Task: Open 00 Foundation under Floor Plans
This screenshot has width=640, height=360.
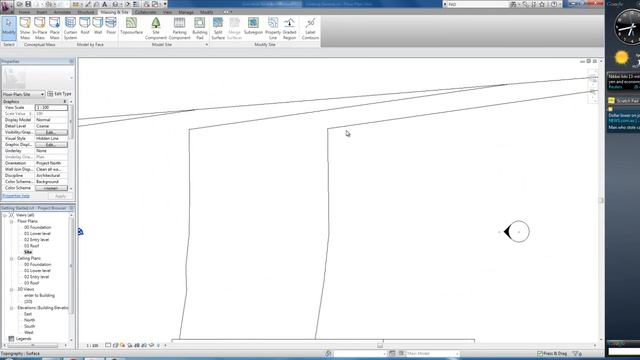Action: pyautogui.click(x=38, y=227)
